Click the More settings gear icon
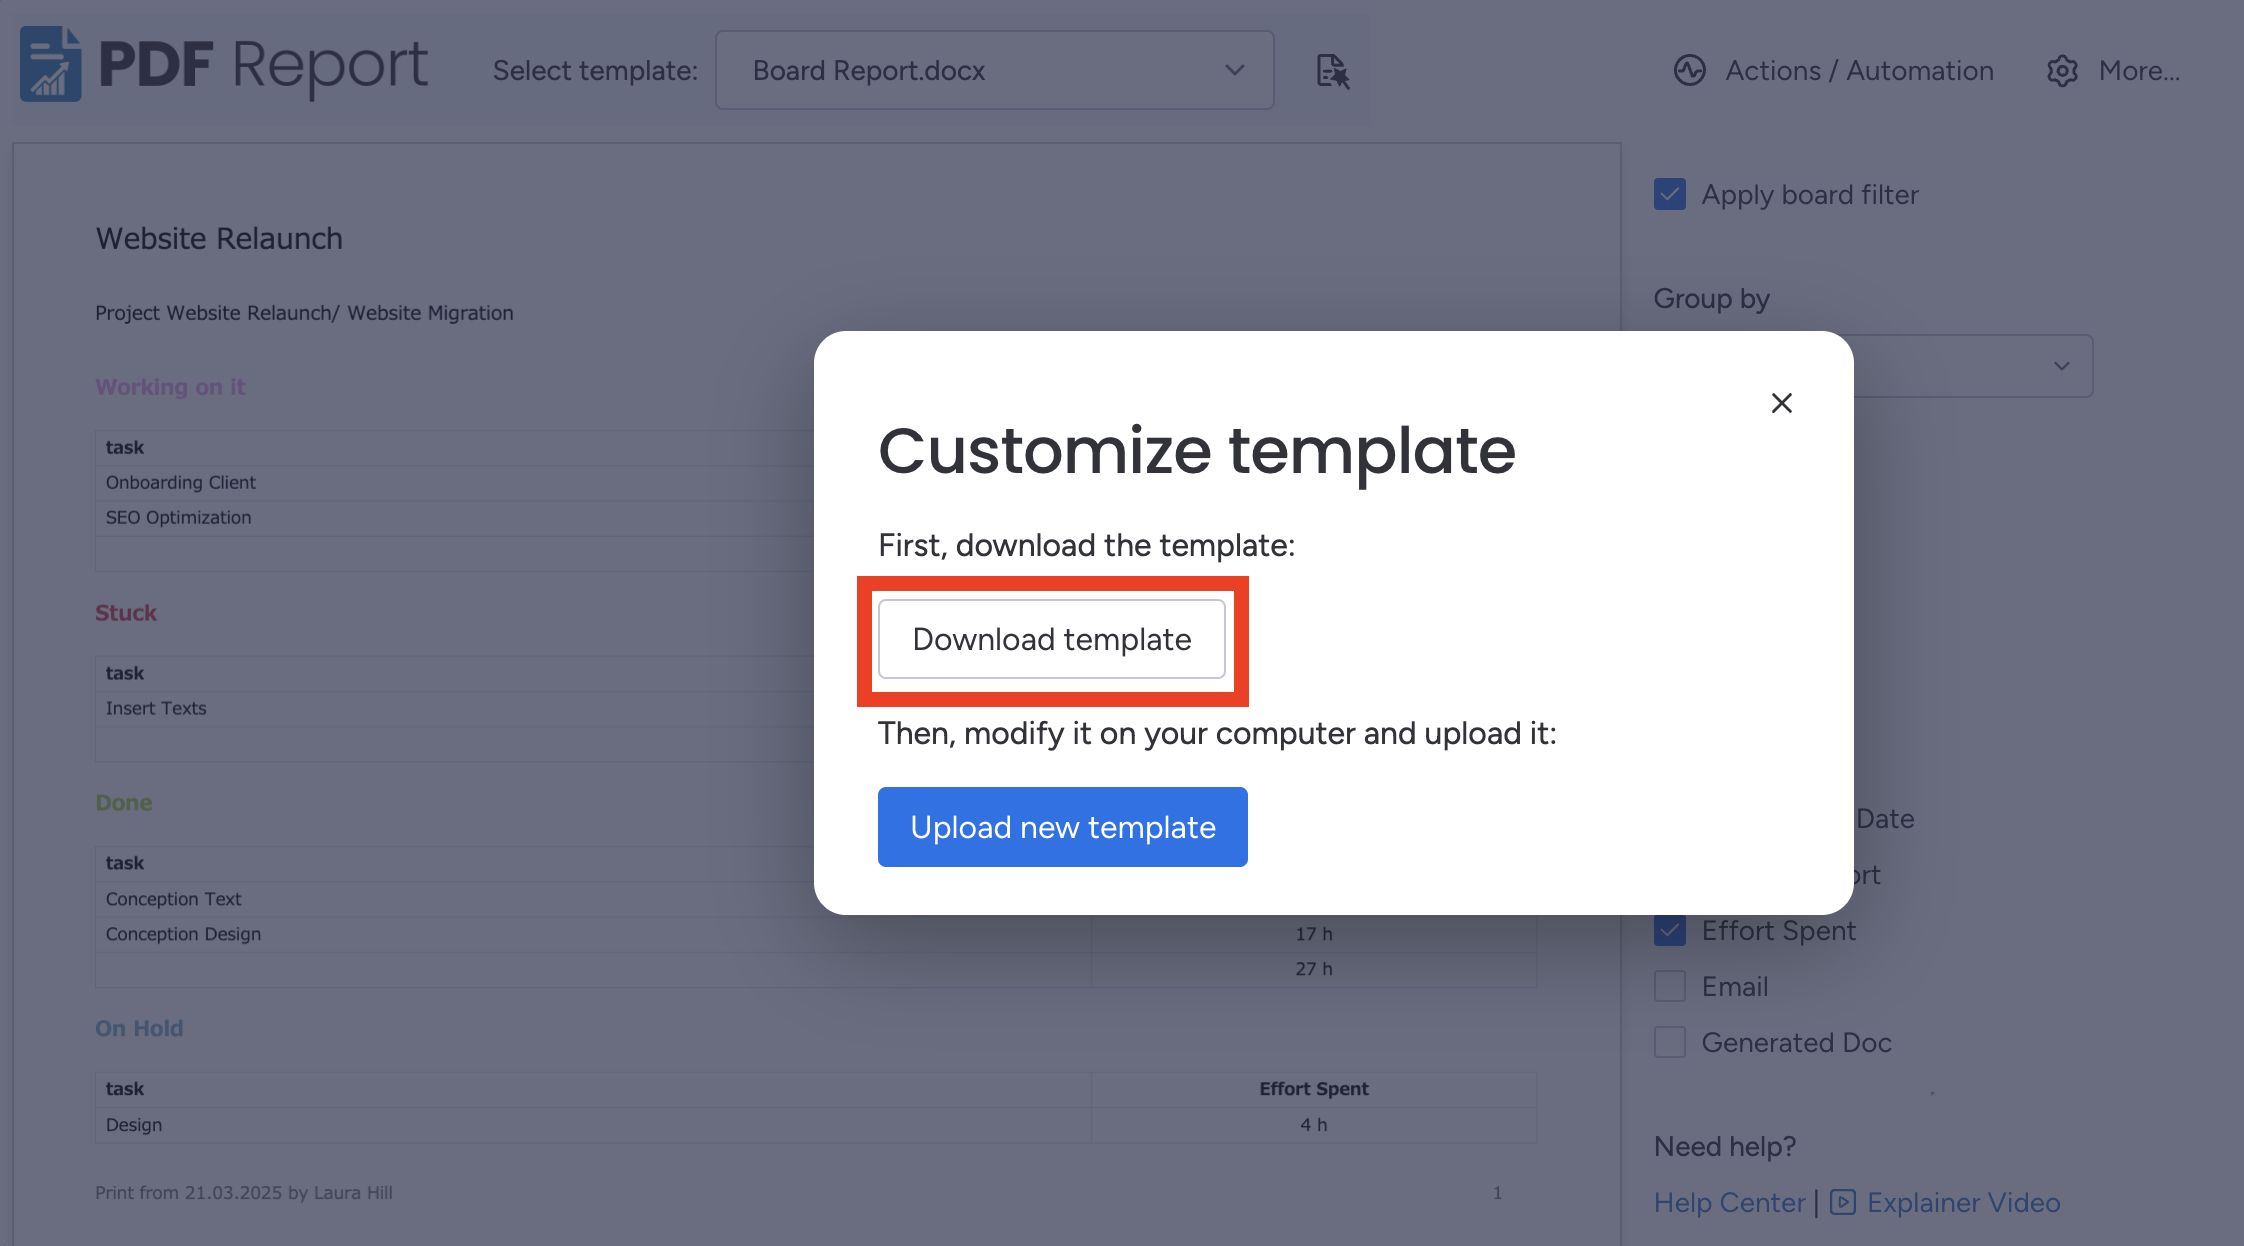This screenshot has width=2244, height=1246. click(x=2062, y=71)
